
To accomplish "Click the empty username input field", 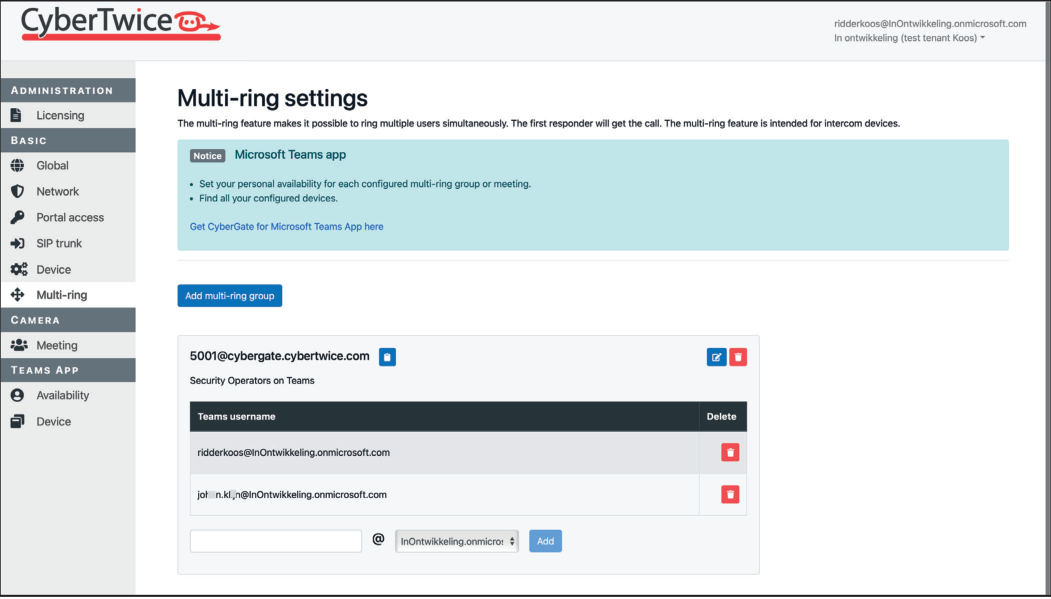I will click(275, 540).
